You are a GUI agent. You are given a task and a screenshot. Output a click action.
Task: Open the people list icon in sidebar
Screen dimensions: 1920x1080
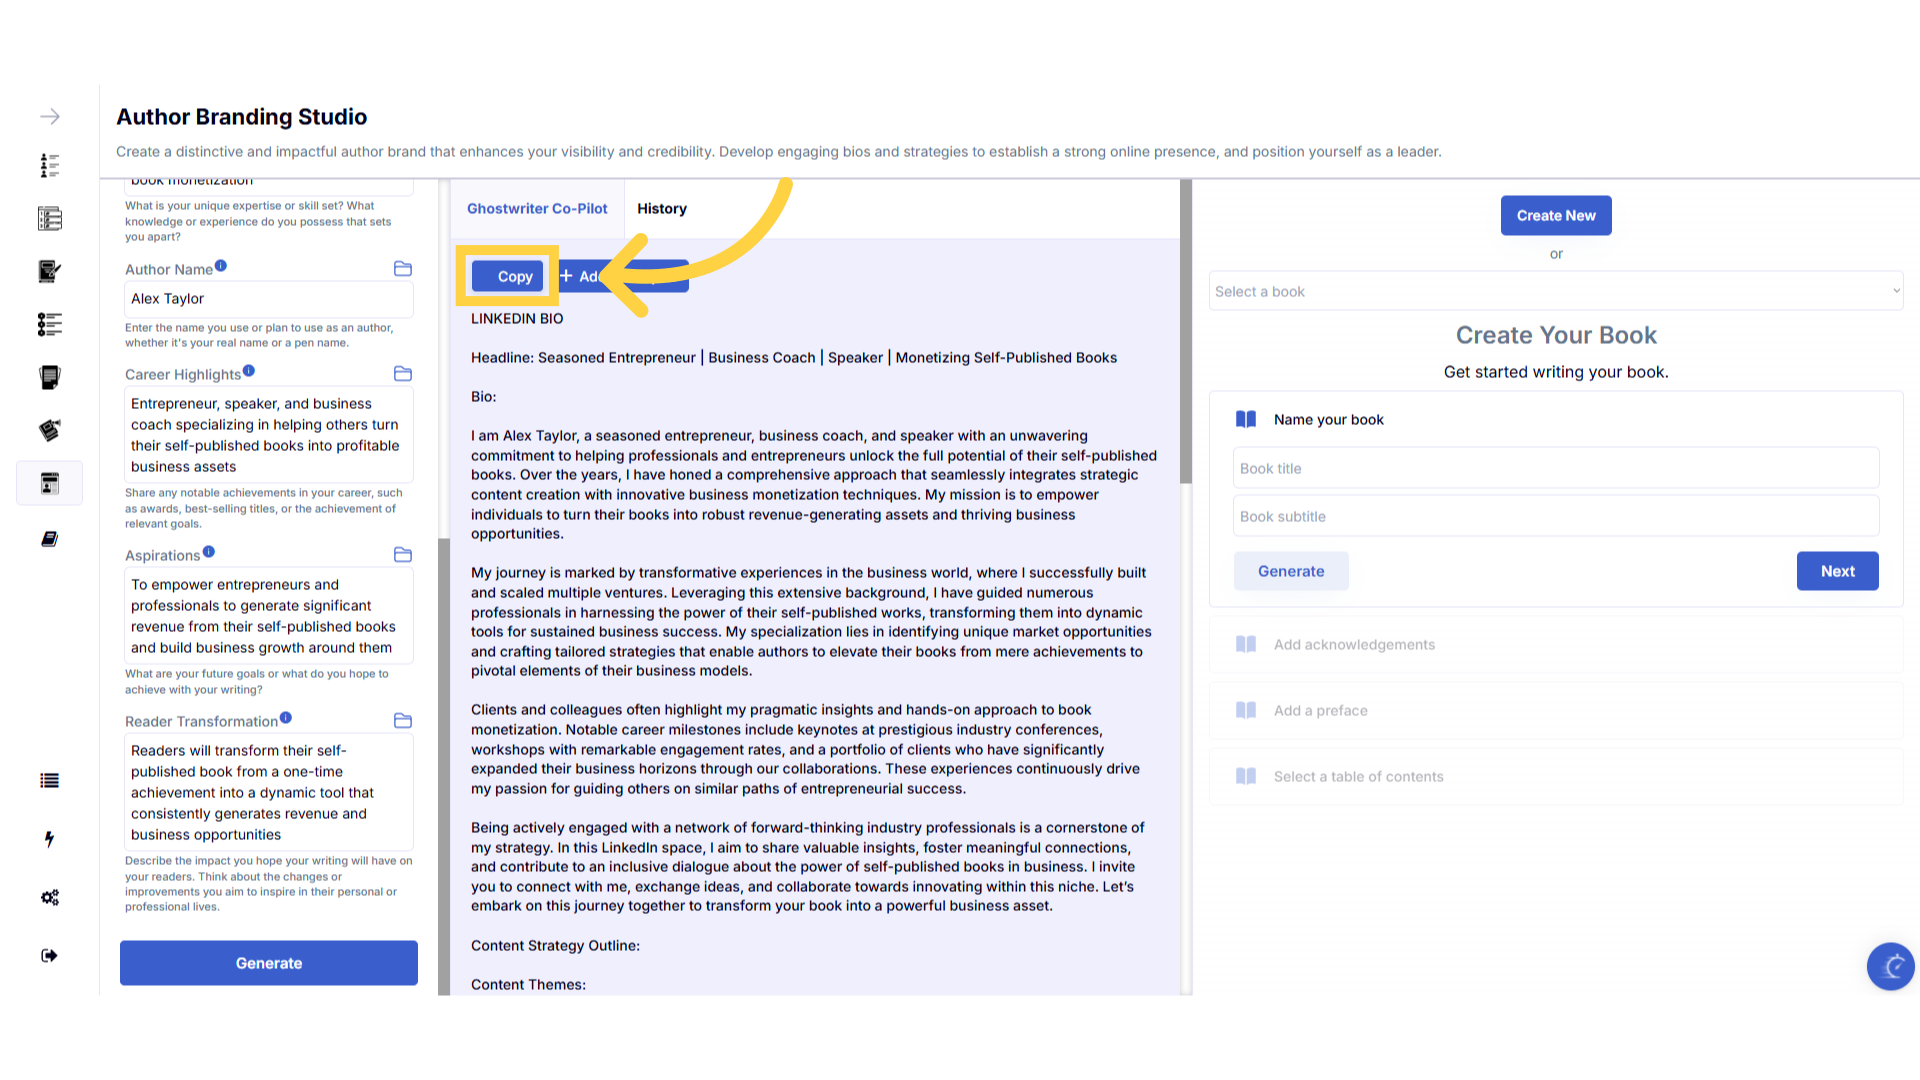point(49,165)
